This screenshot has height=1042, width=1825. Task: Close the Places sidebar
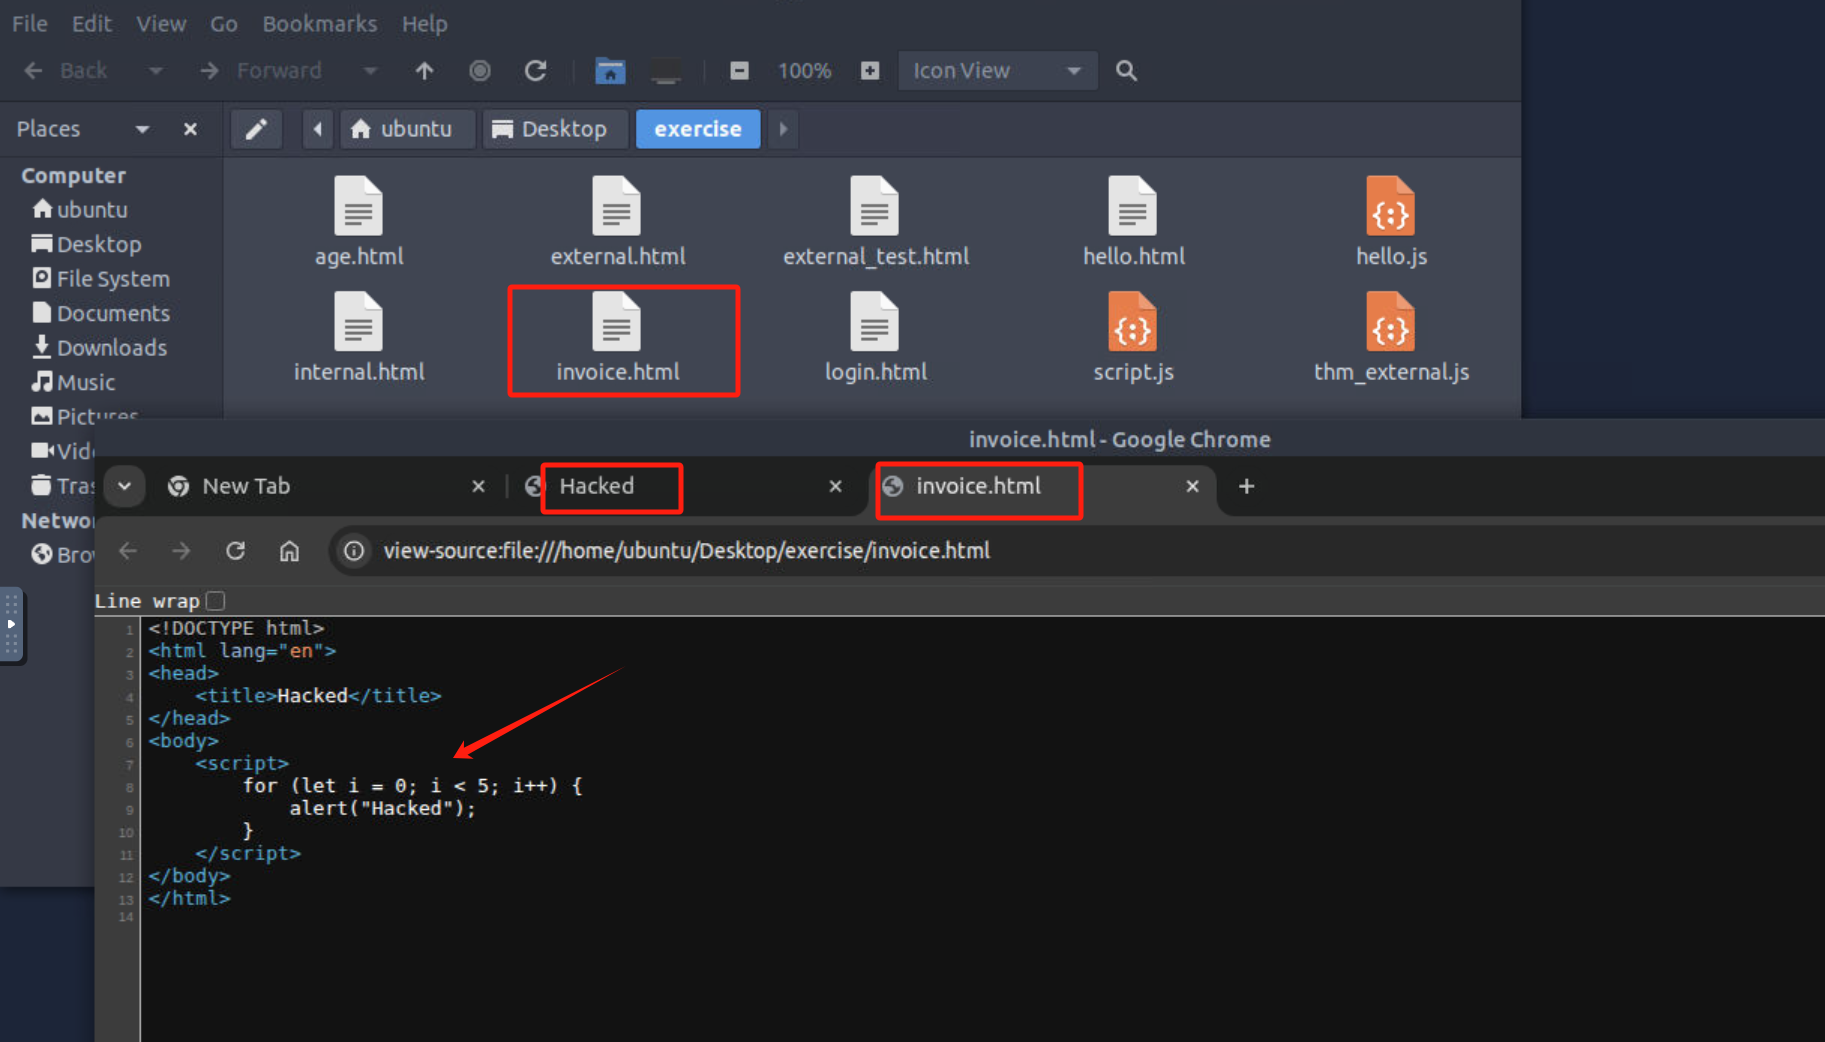[190, 129]
